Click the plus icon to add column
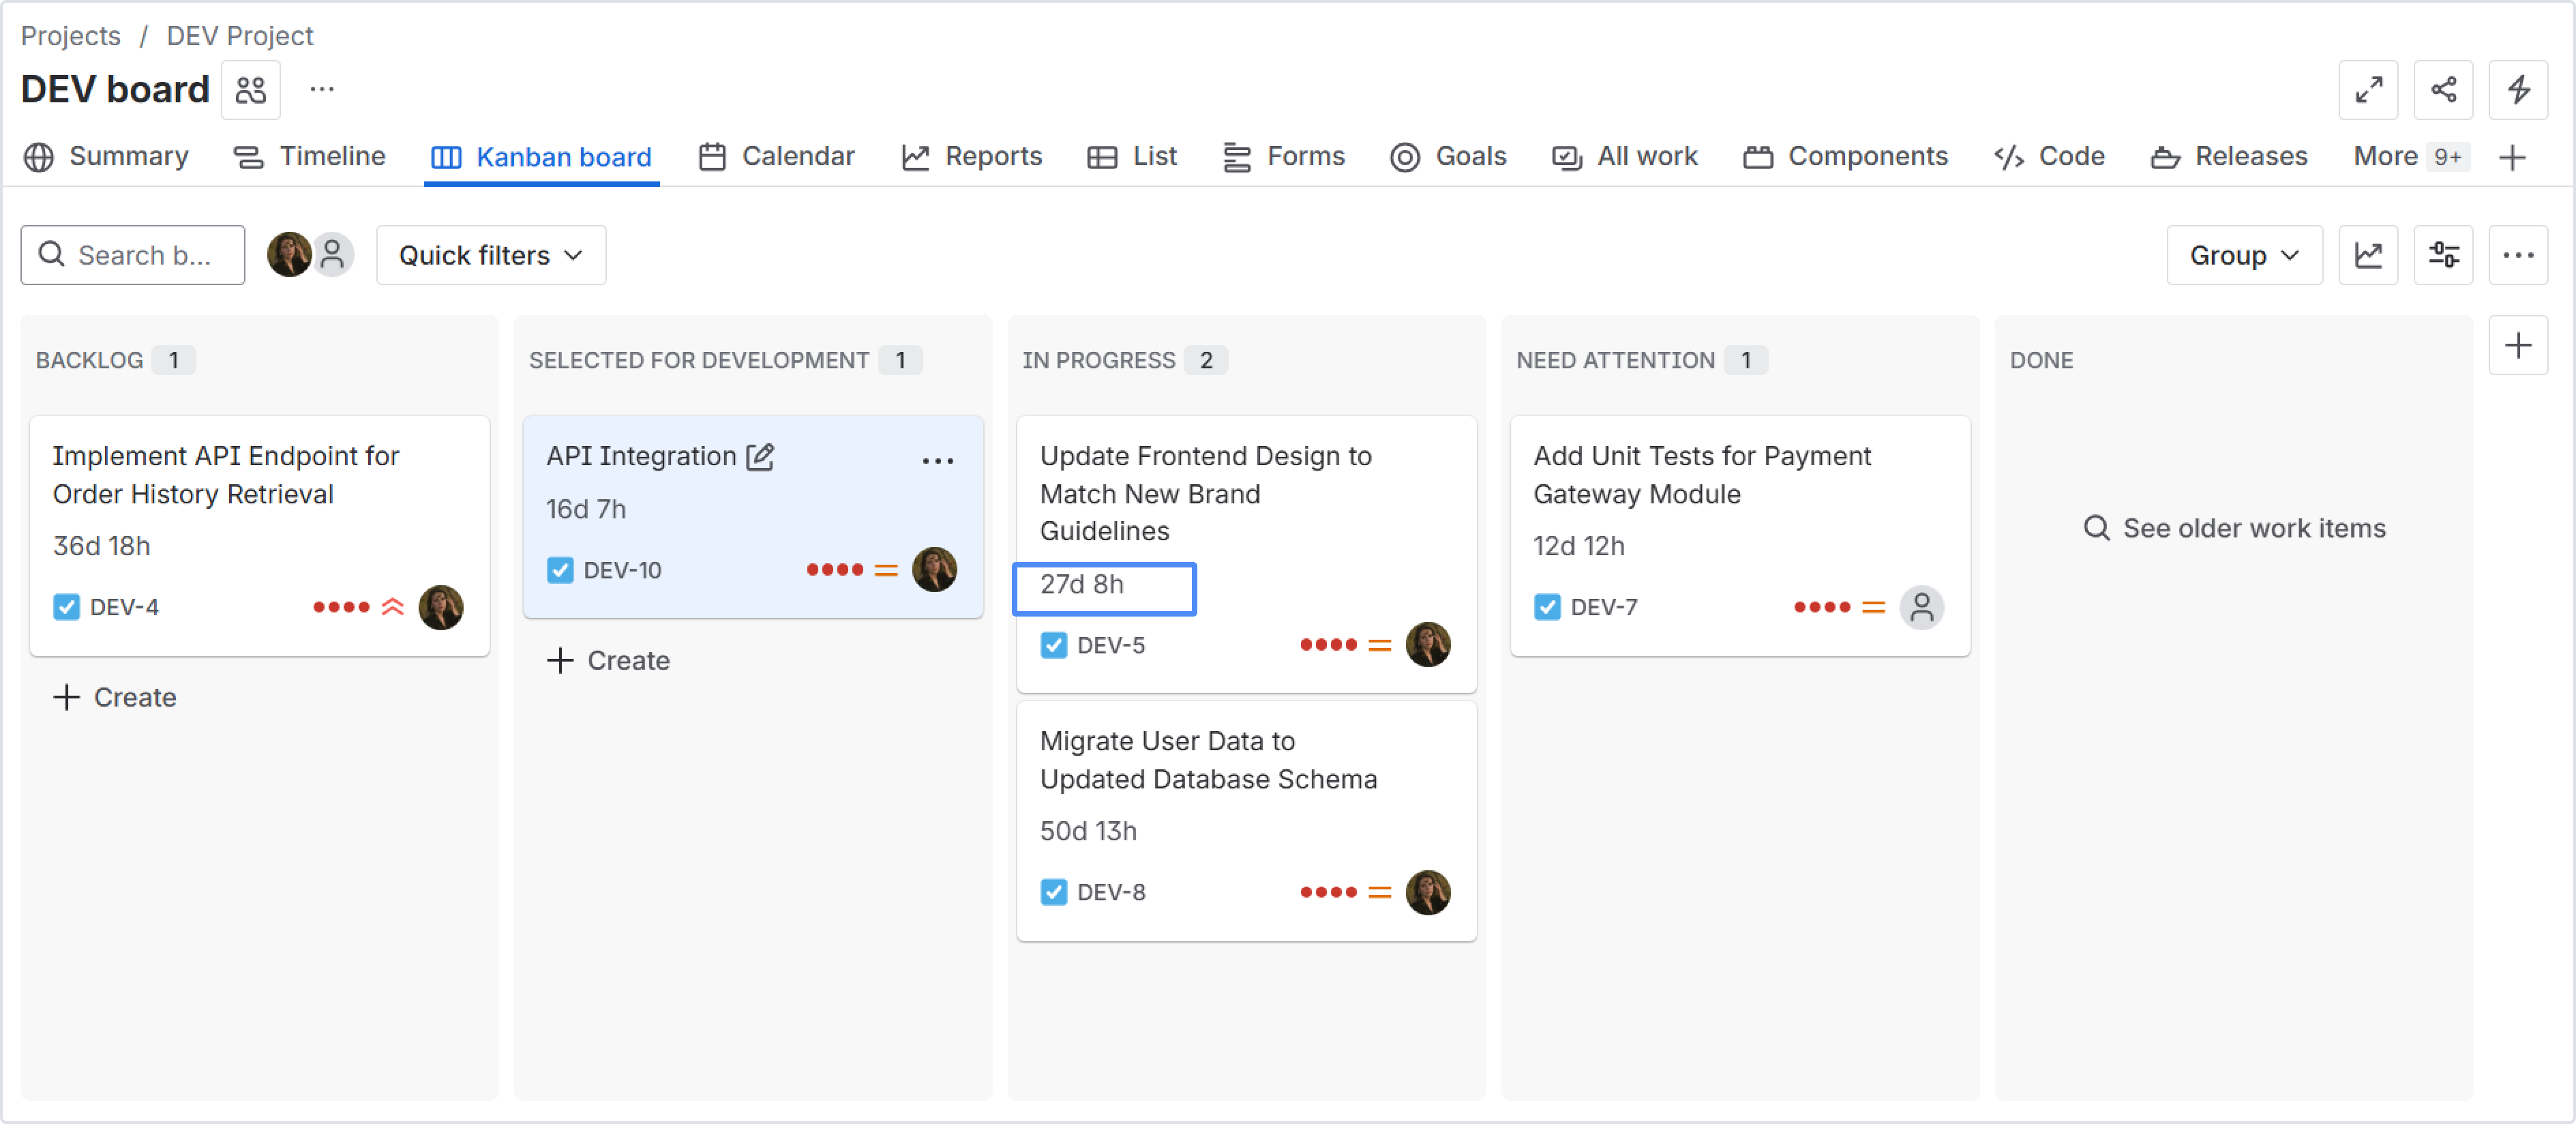 pos(2518,346)
